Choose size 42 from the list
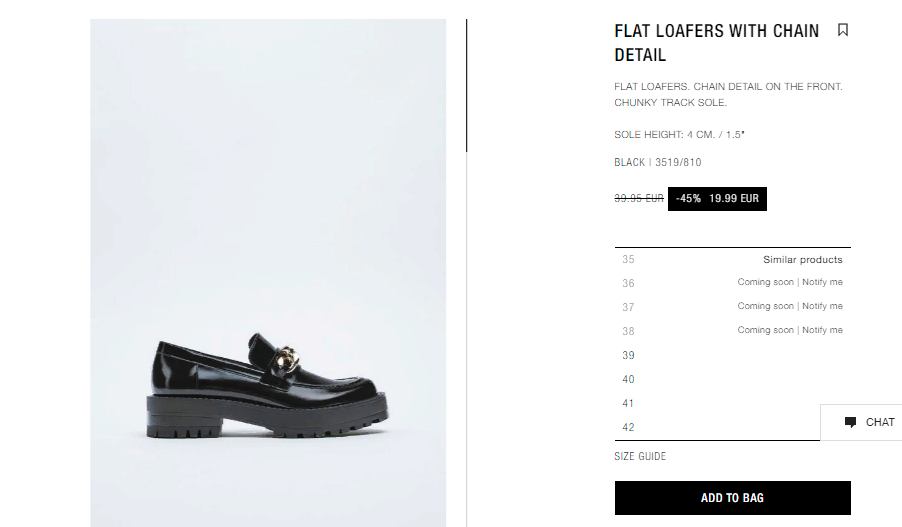Viewport: 902px width, 527px height. coord(717,427)
